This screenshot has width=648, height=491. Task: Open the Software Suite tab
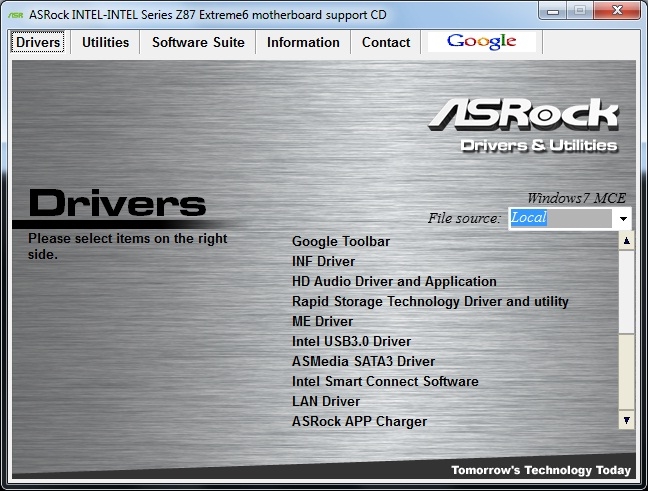click(198, 42)
